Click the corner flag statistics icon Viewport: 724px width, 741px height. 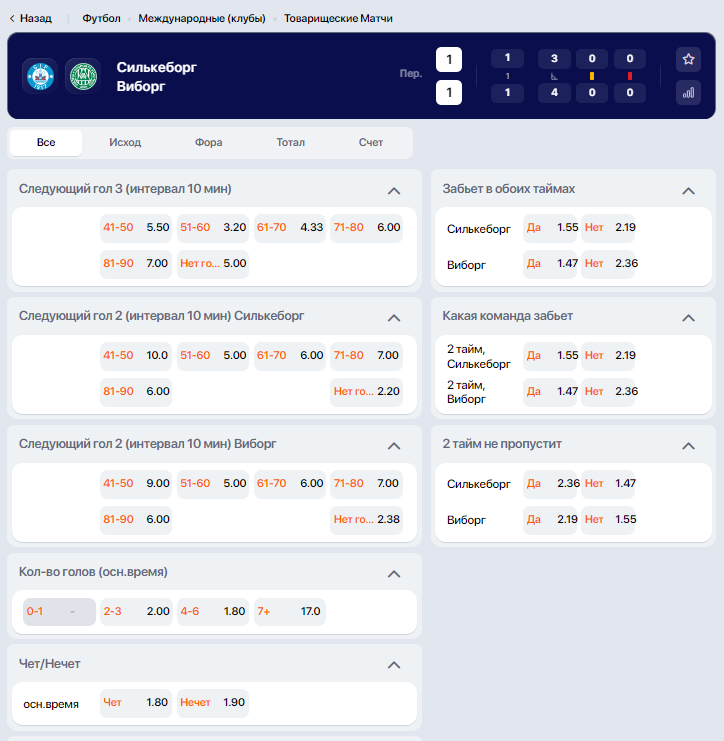554,77
